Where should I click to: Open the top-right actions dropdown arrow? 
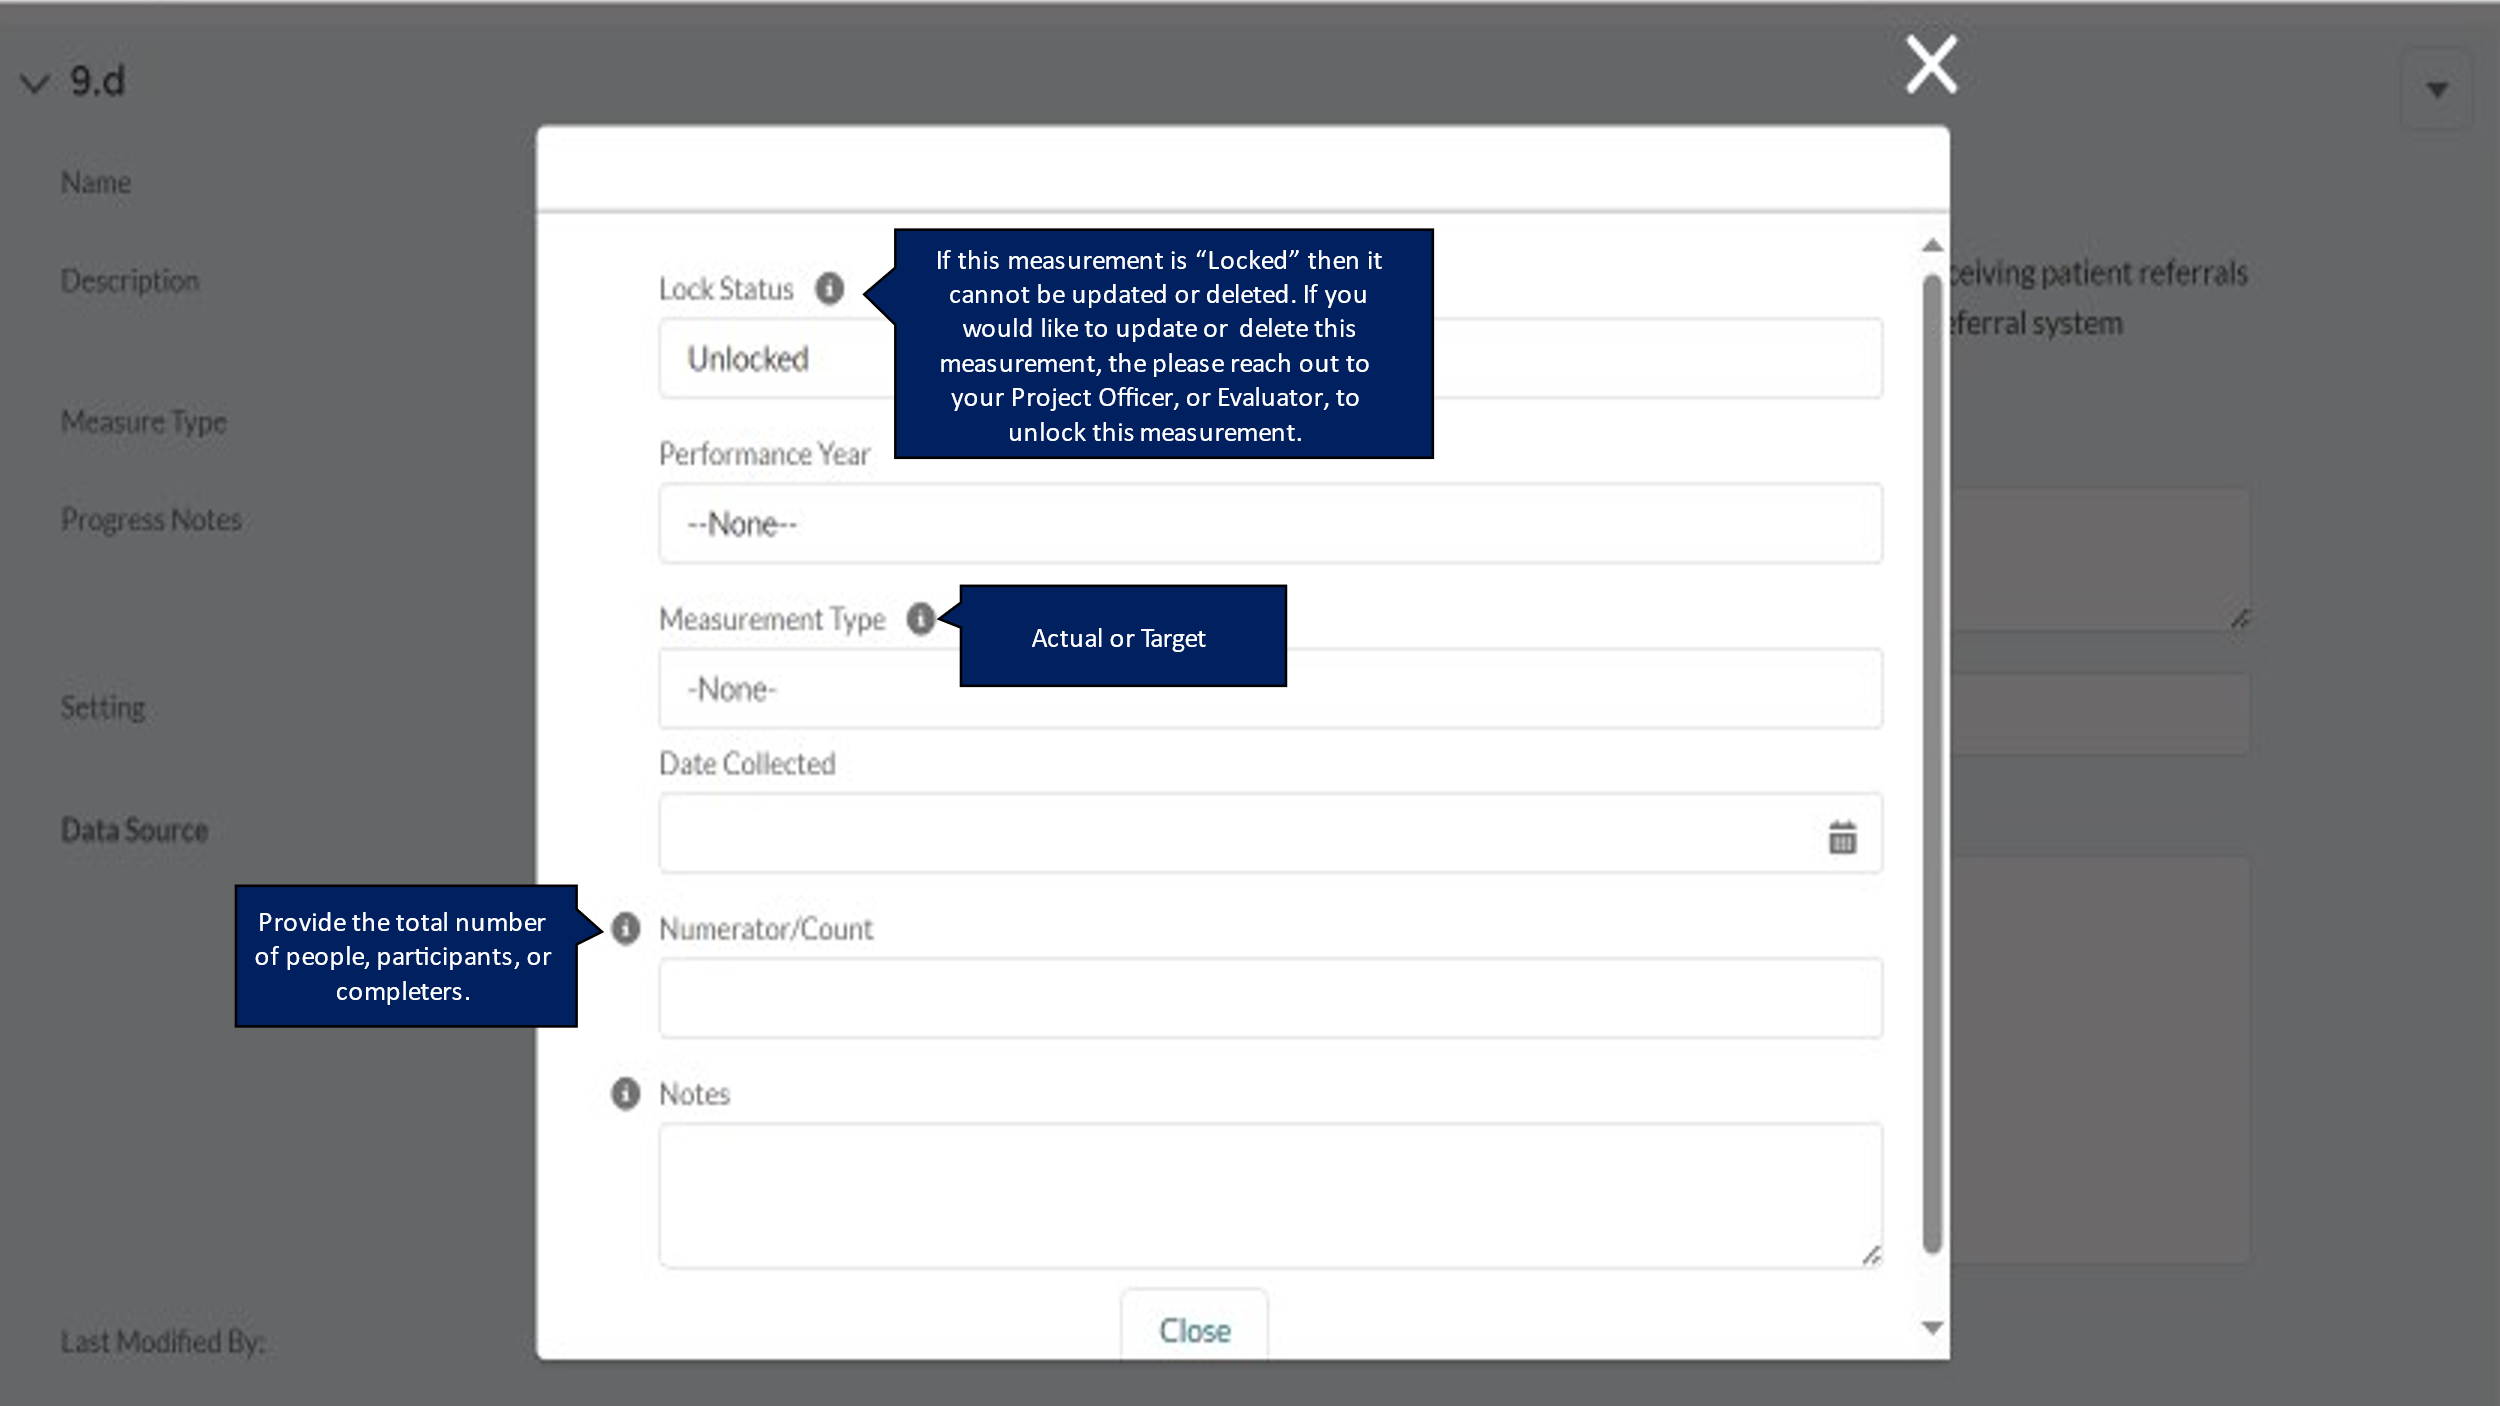tap(2437, 90)
